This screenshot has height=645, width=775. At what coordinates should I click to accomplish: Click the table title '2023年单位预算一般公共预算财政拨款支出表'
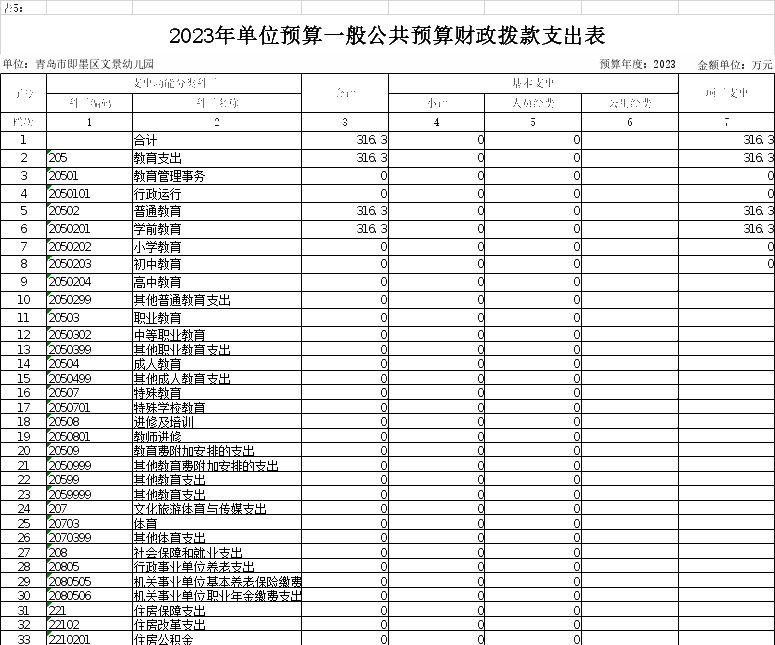point(387,36)
